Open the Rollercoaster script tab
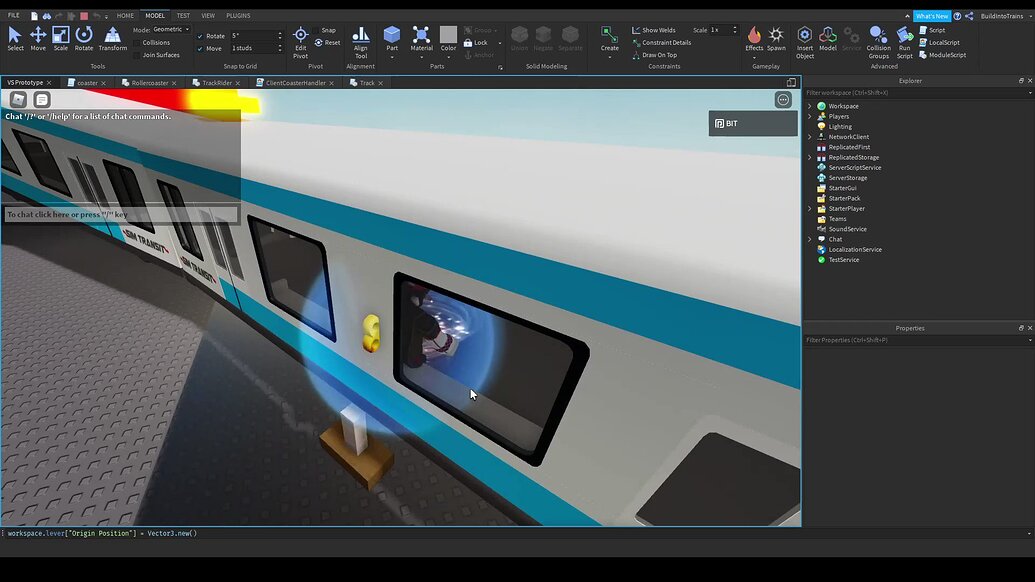The image size is (1035, 582). (x=149, y=83)
